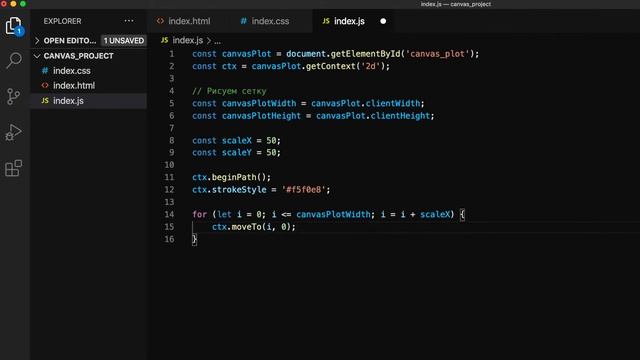The image size is (640, 360).
Task: Click ctx.moveTo call on line 15
Action: [x=253, y=227]
